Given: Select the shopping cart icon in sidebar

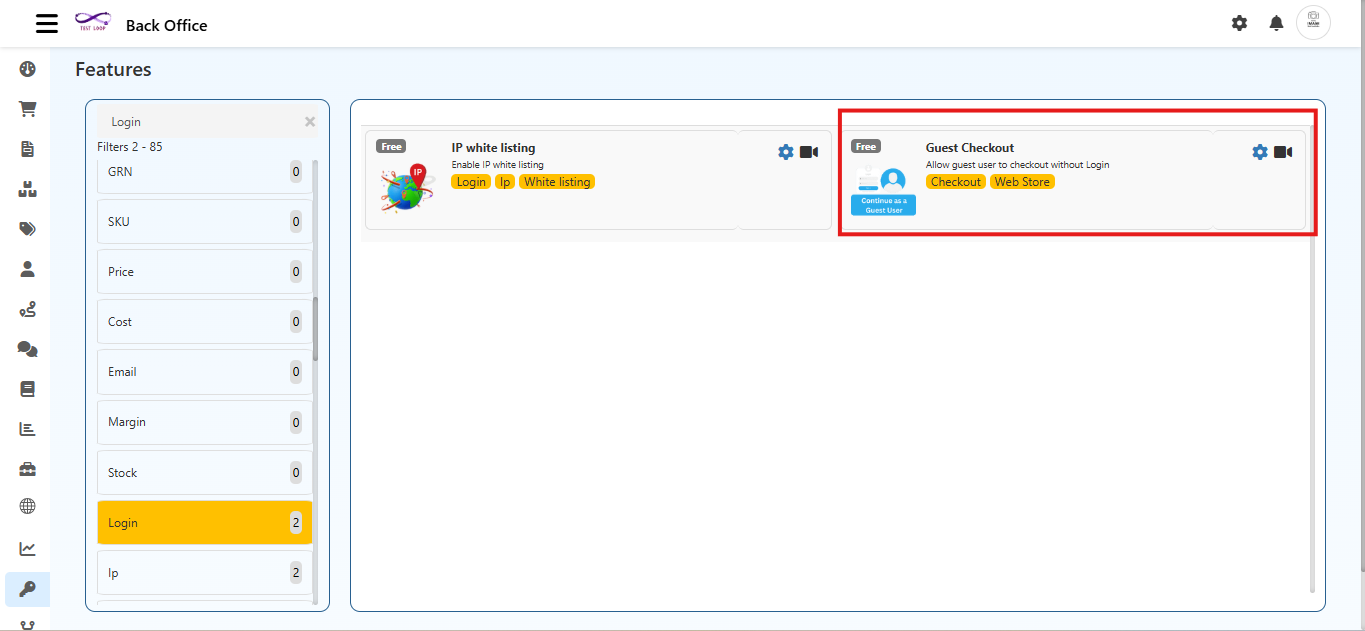Looking at the screenshot, I should [27, 108].
